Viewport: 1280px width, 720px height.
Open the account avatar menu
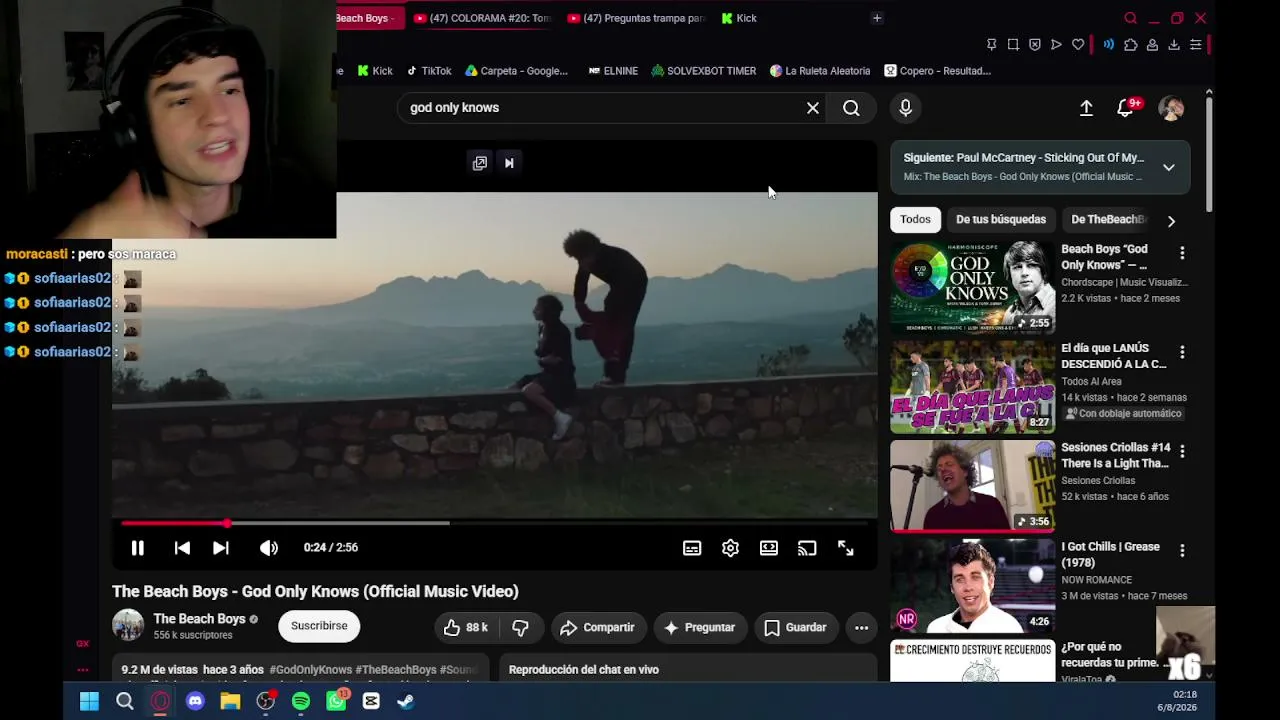[x=1171, y=108]
